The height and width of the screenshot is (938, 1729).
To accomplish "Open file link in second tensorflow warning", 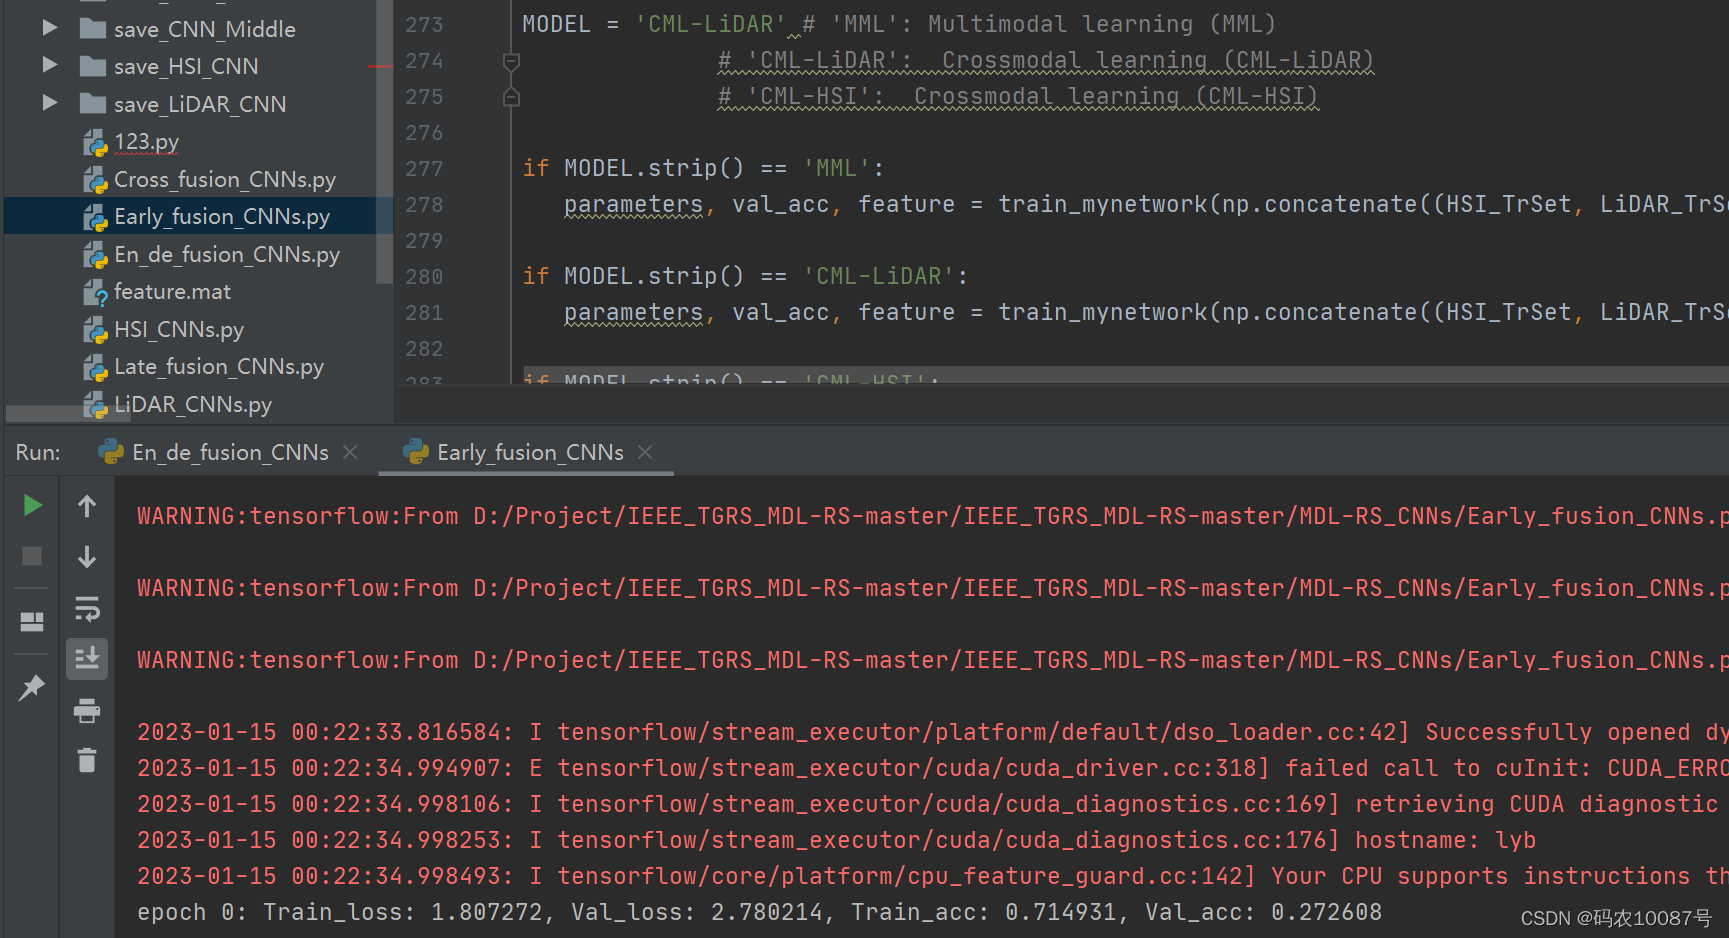I will tap(1100, 588).
